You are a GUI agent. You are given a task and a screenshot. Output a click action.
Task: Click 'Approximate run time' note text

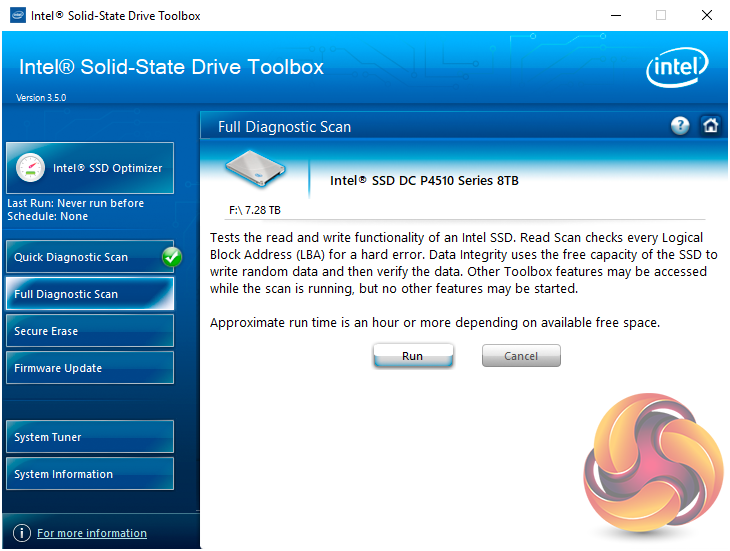(x=435, y=323)
